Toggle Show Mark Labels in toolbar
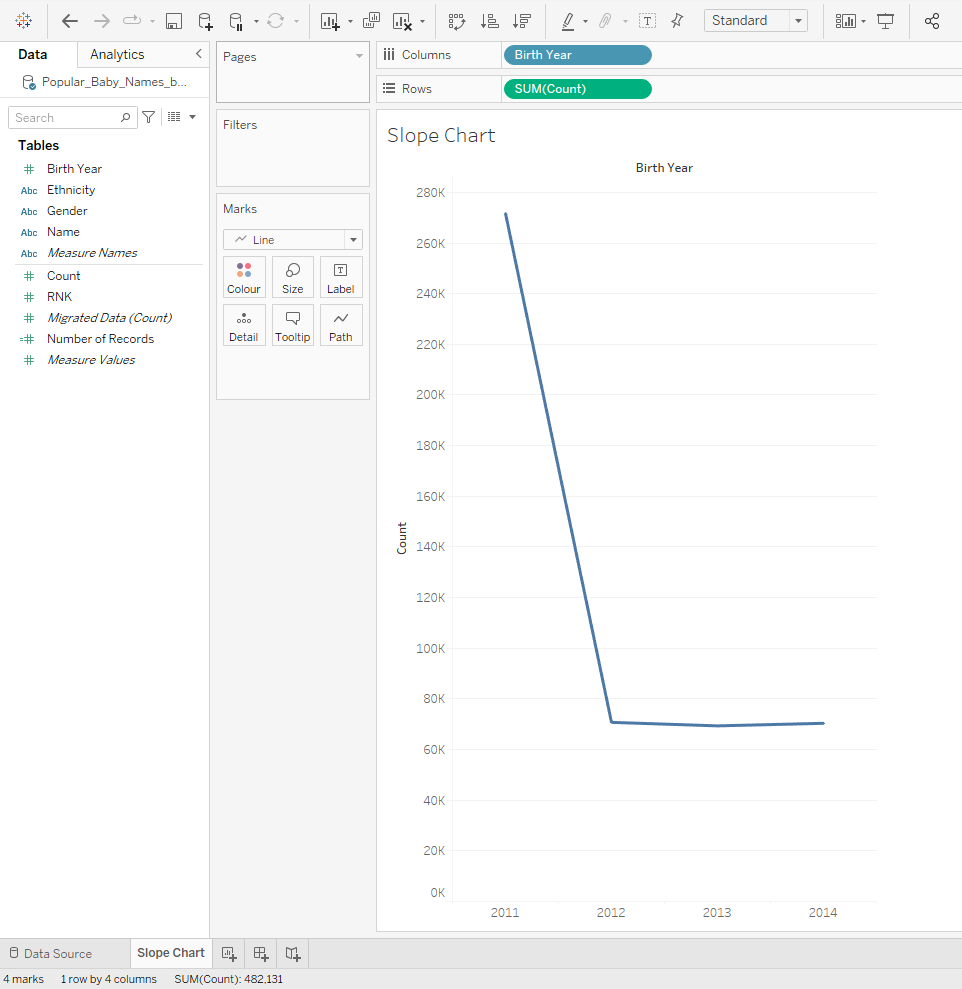The height and width of the screenshot is (989, 962). (x=647, y=21)
